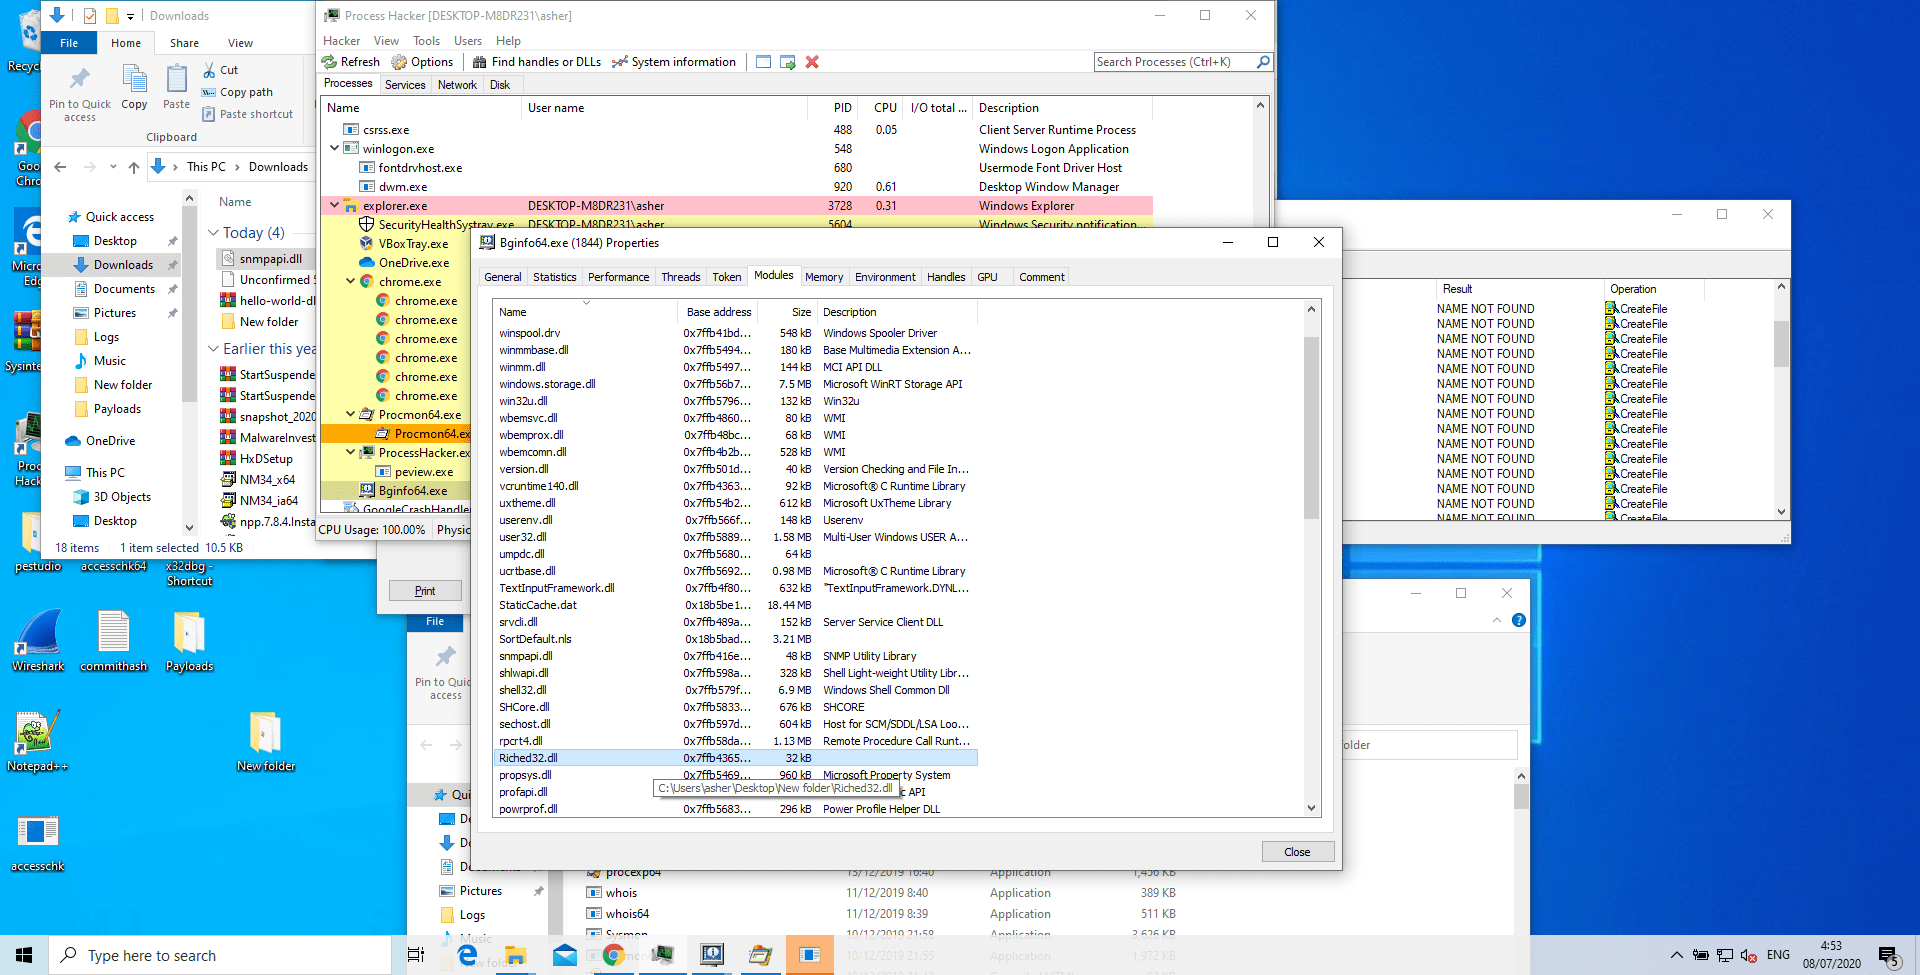Focus the Search Processes input field

pyautogui.click(x=1174, y=62)
